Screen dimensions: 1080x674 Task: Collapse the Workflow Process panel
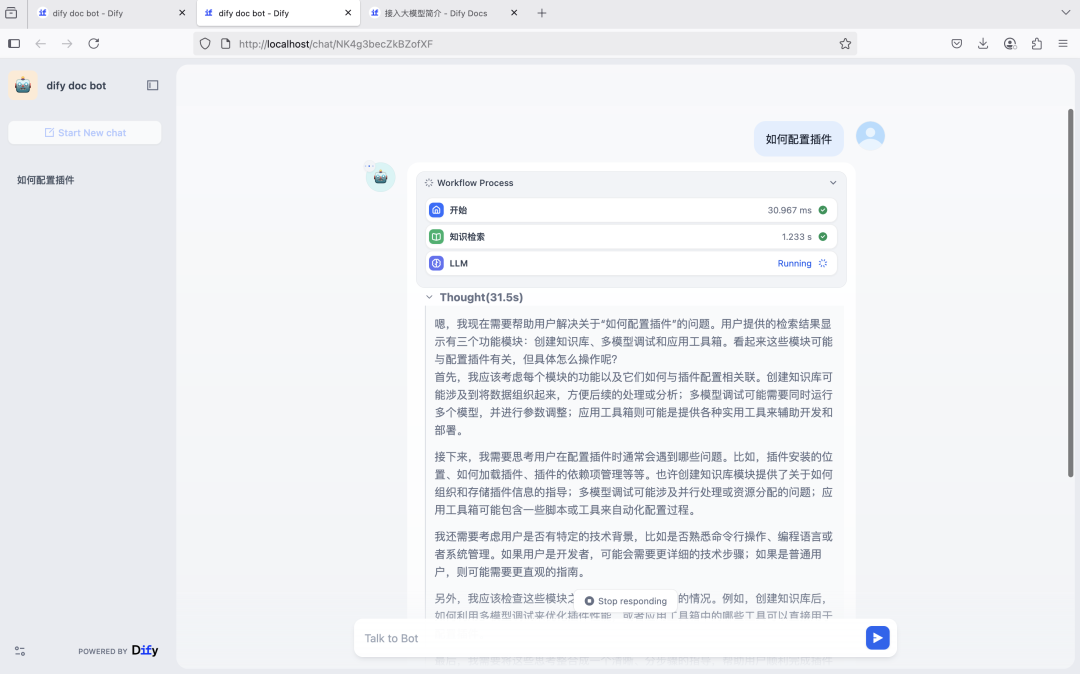[833, 182]
